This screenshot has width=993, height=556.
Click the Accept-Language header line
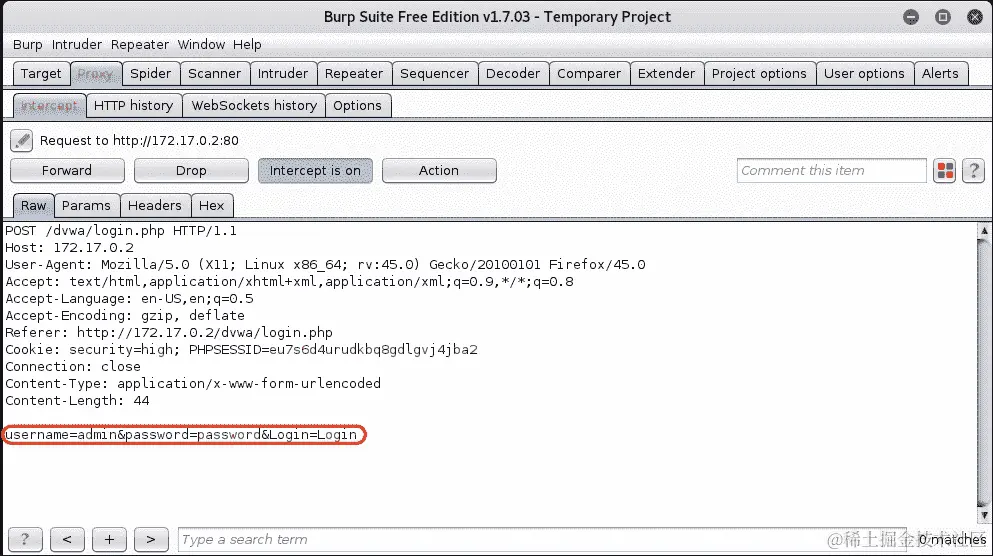[x=129, y=299]
